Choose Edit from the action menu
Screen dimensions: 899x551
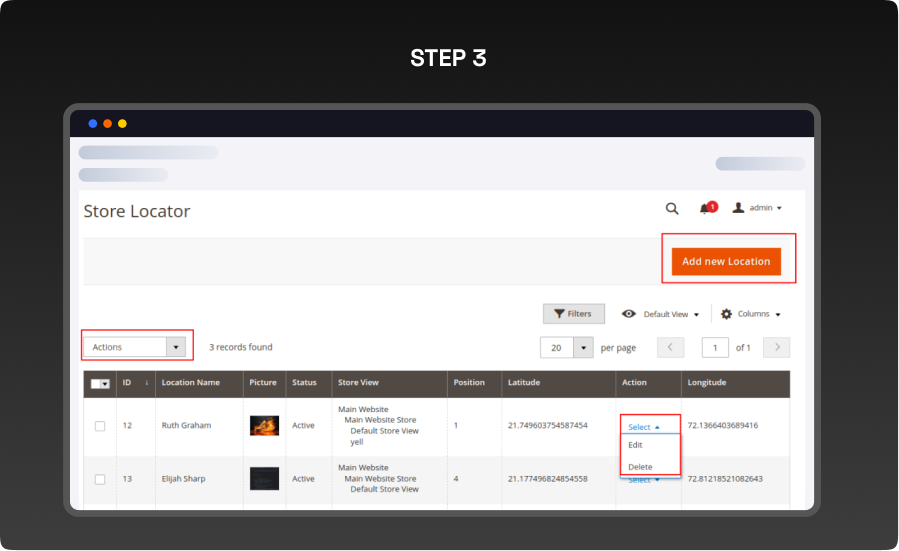point(636,445)
